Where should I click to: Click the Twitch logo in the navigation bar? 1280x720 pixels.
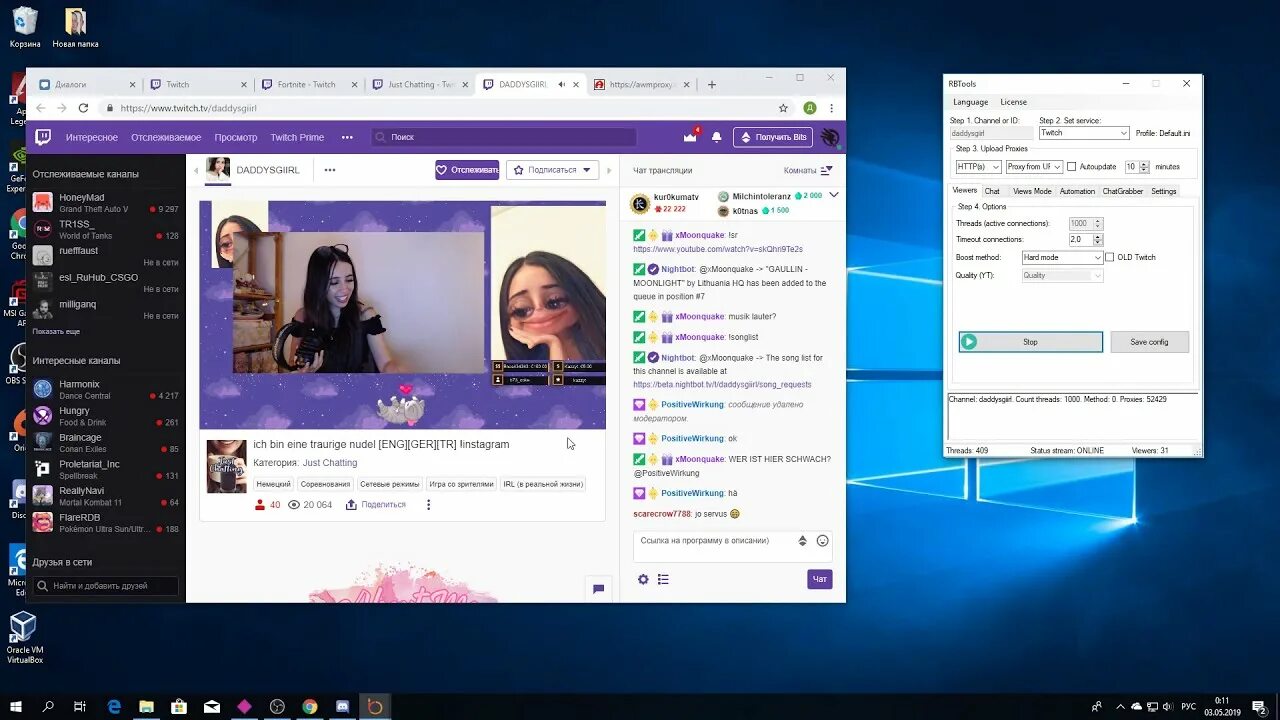click(x=43, y=137)
